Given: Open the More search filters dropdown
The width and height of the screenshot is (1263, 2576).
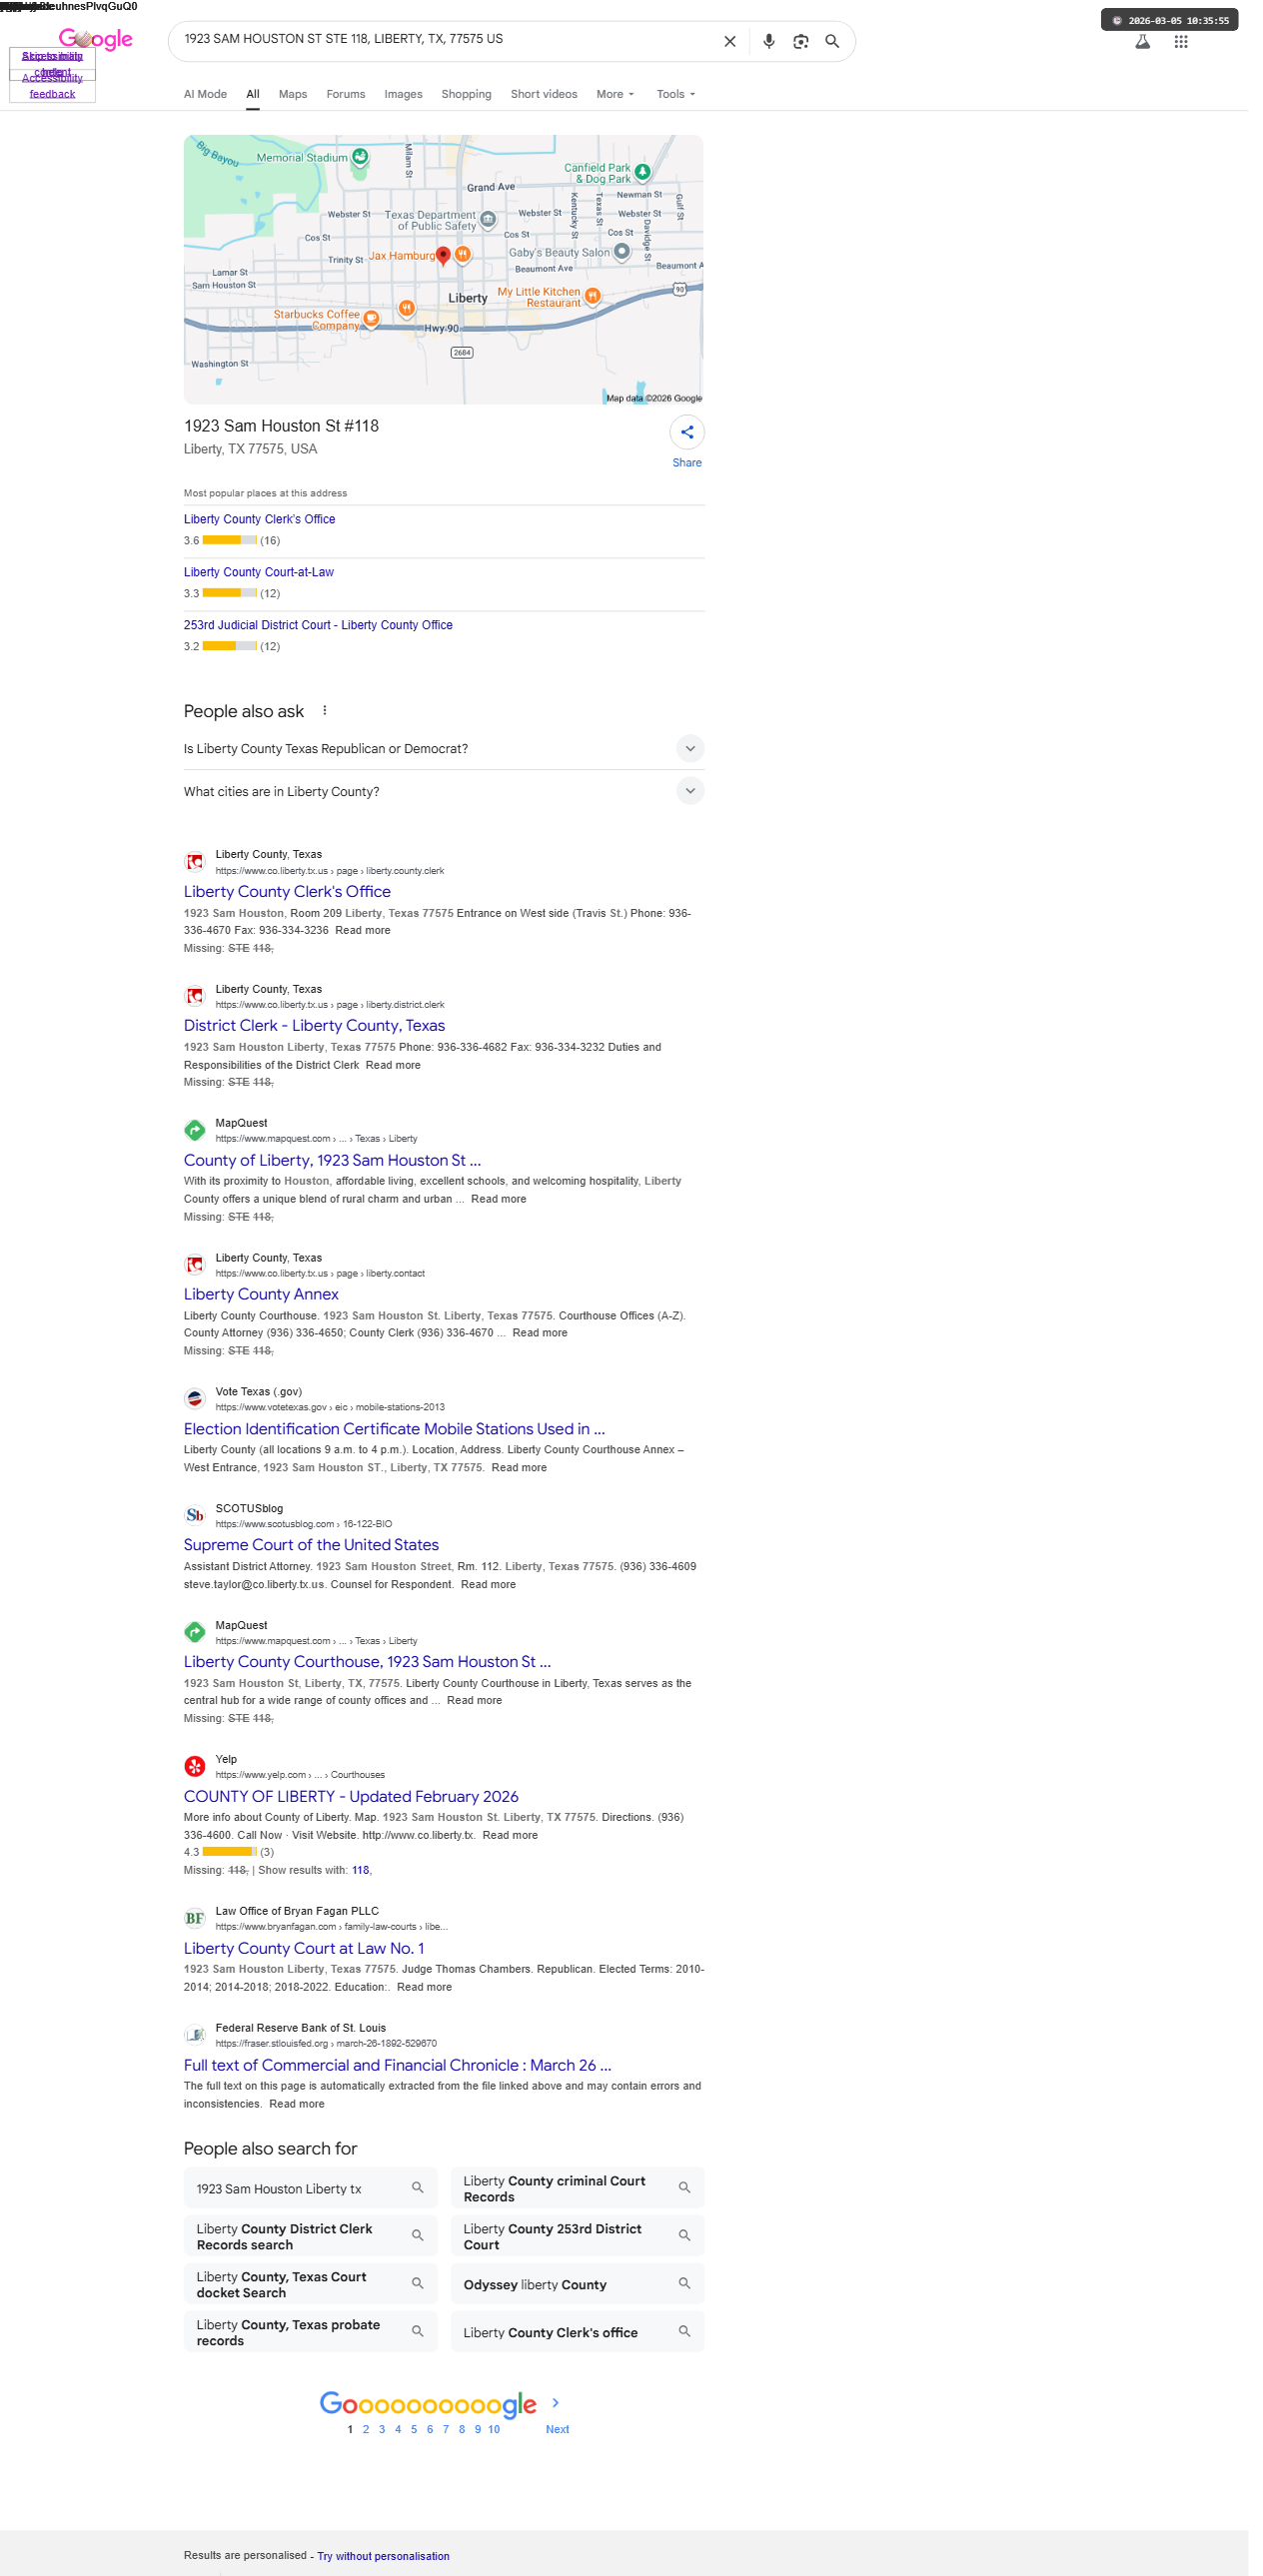Looking at the screenshot, I should click(615, 94).
